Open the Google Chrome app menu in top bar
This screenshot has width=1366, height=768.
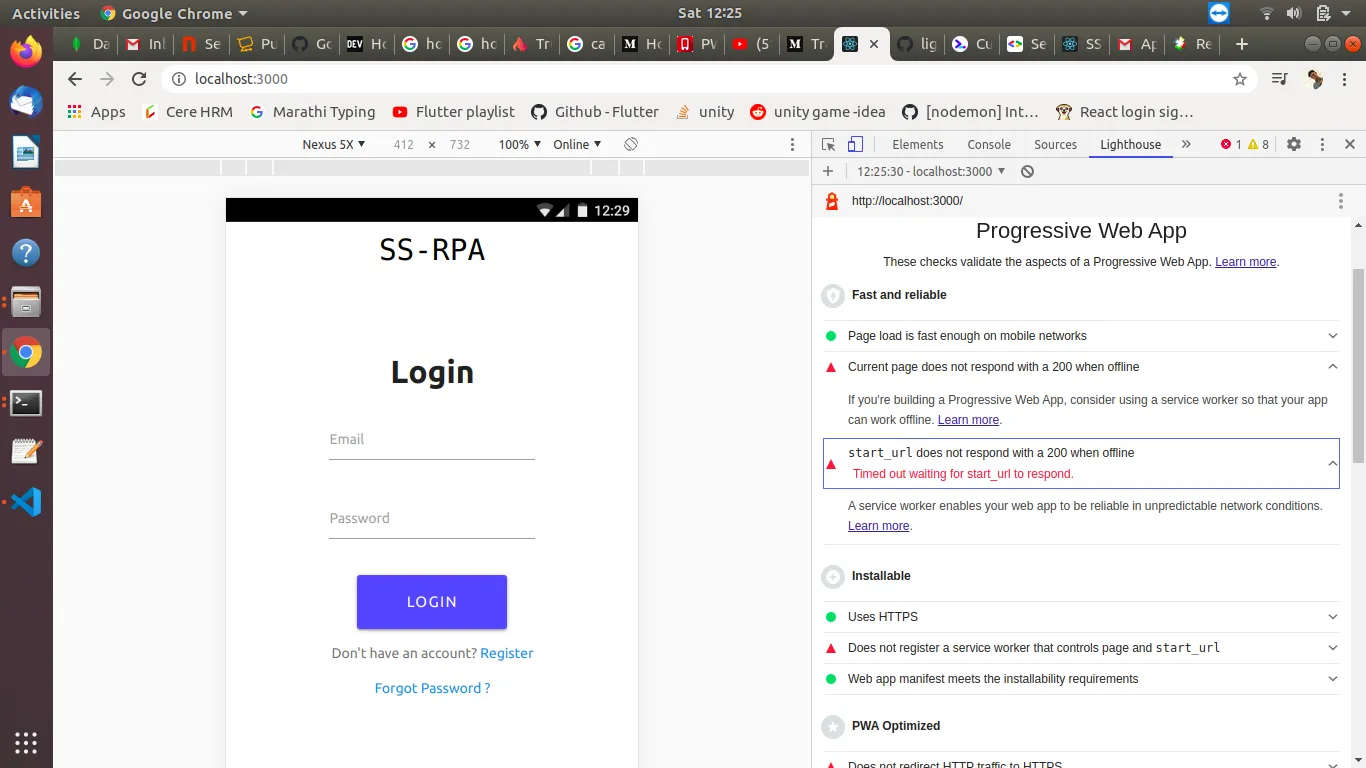point(175,13)
